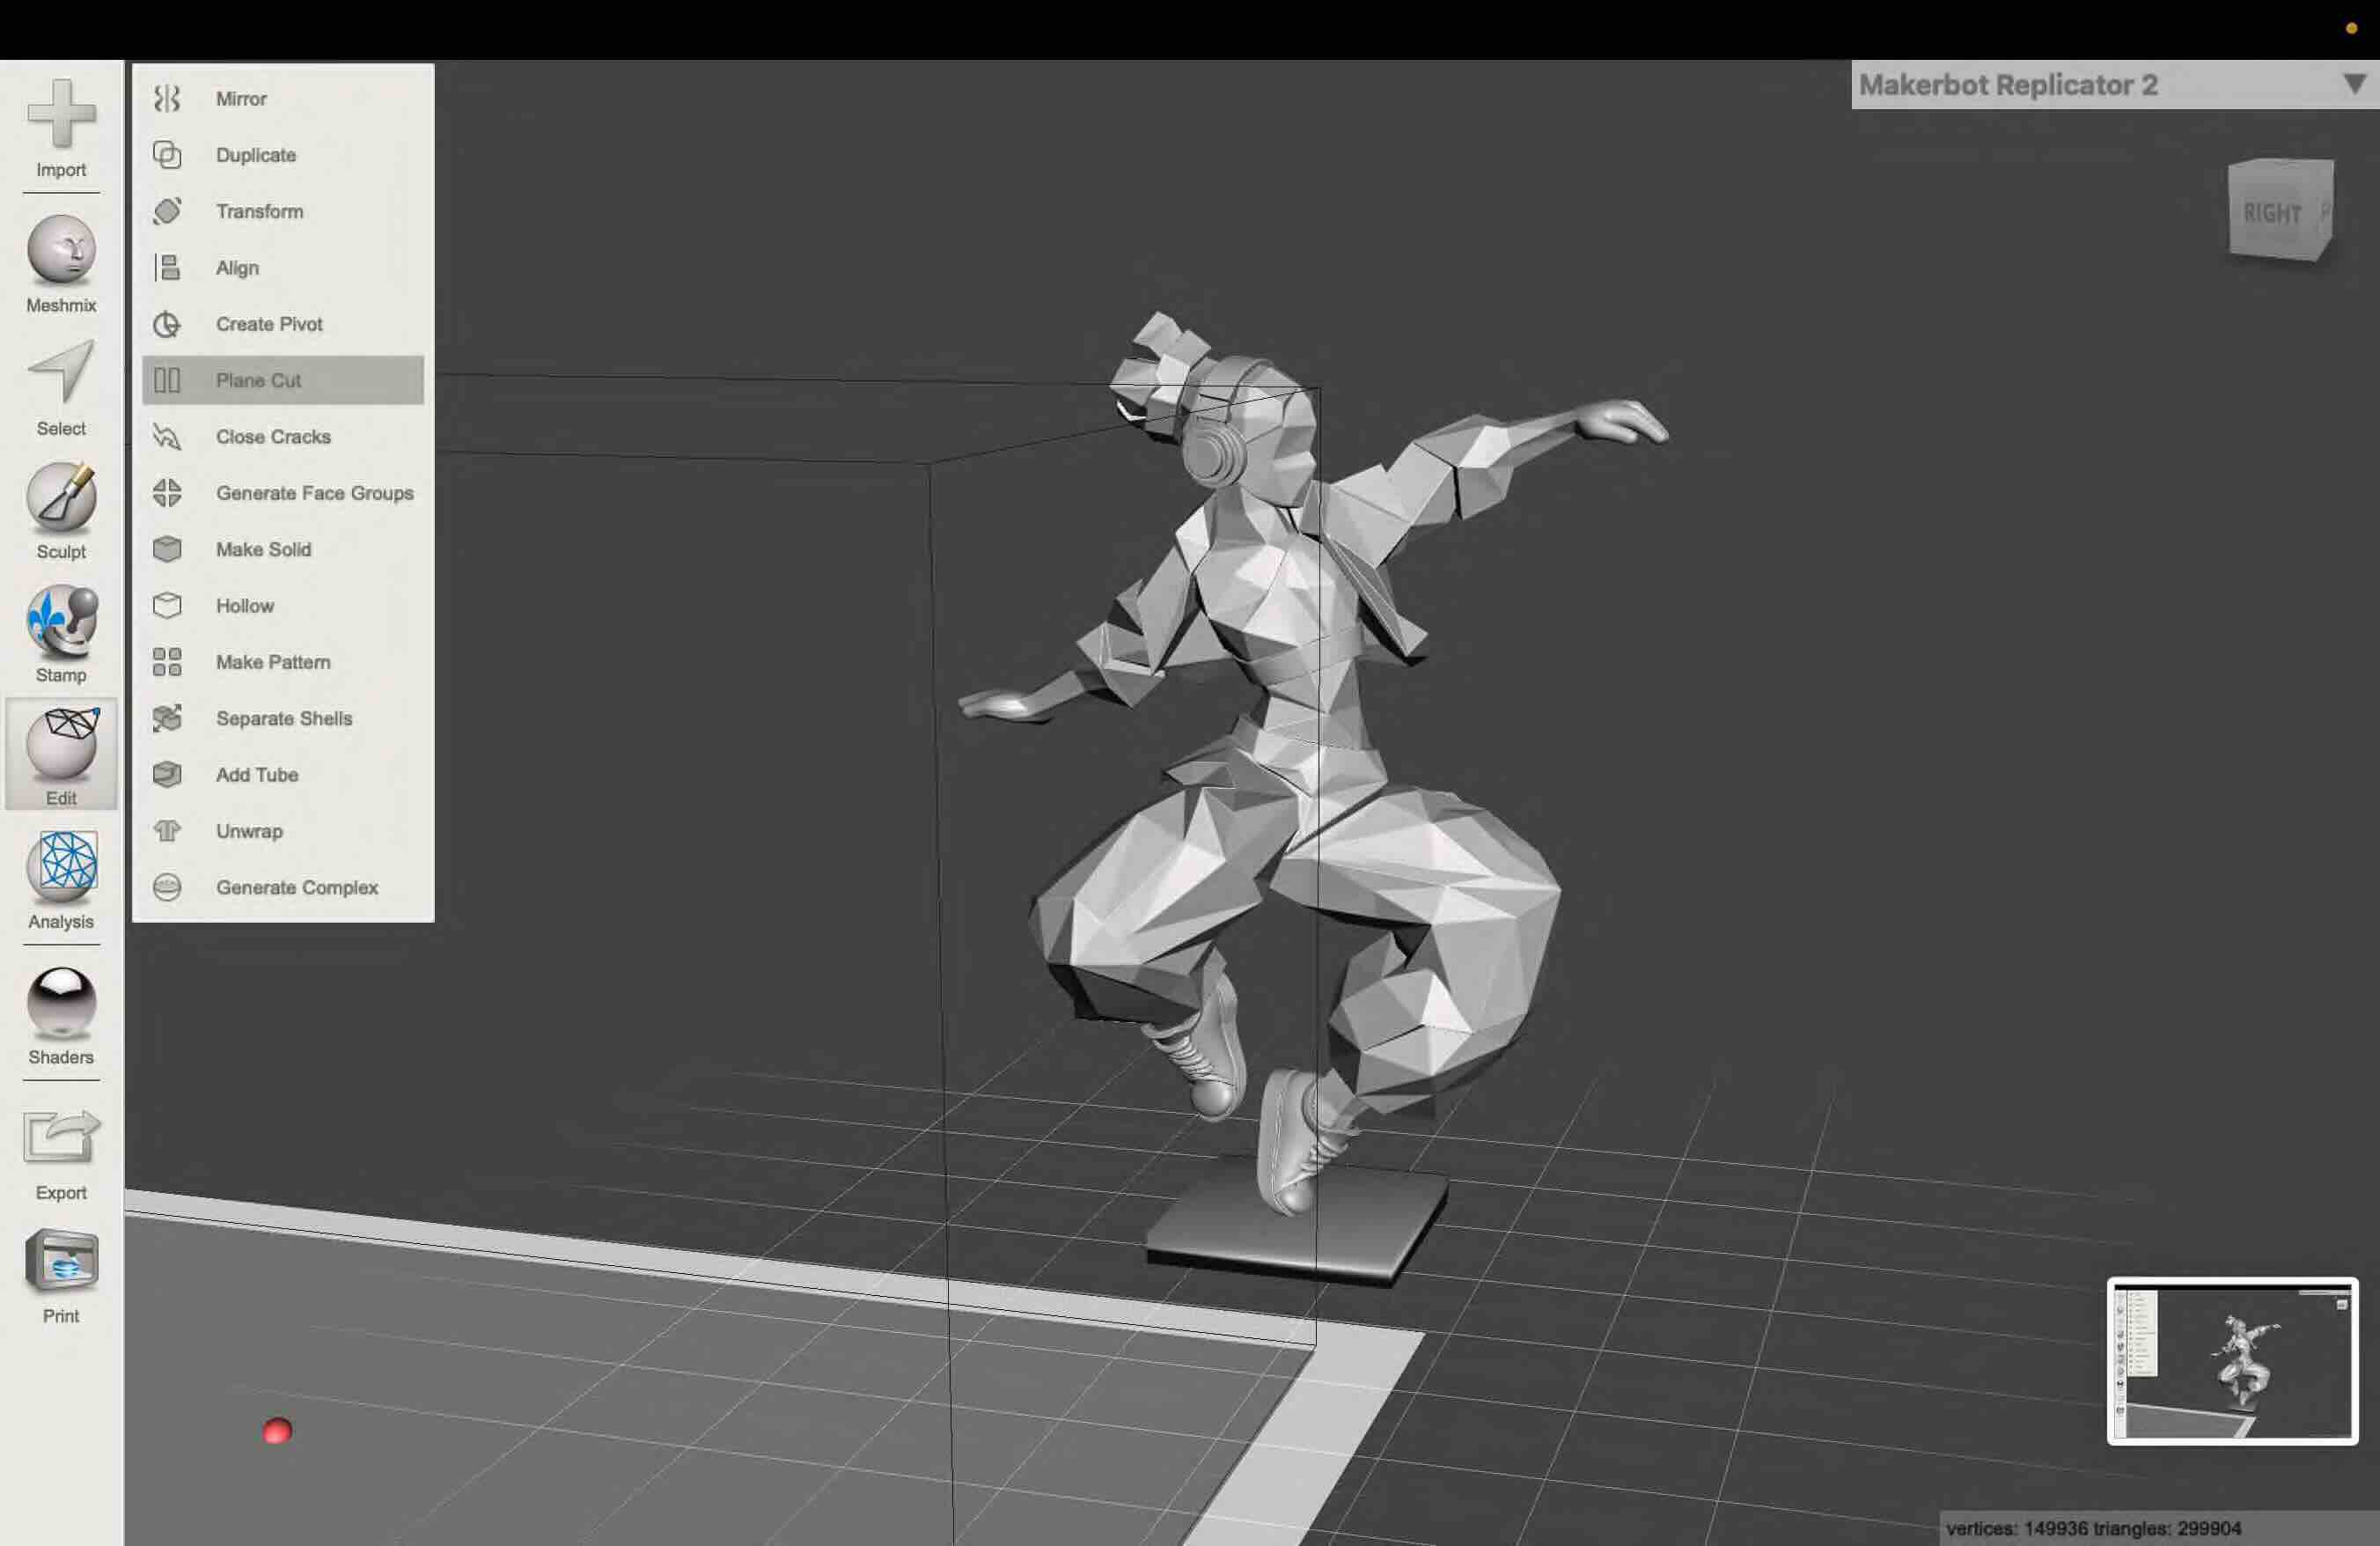Click the printer dropdown arrow triangle
The height and width of the screenshot is (1546, 2380).
click(x=2354, y=84)
